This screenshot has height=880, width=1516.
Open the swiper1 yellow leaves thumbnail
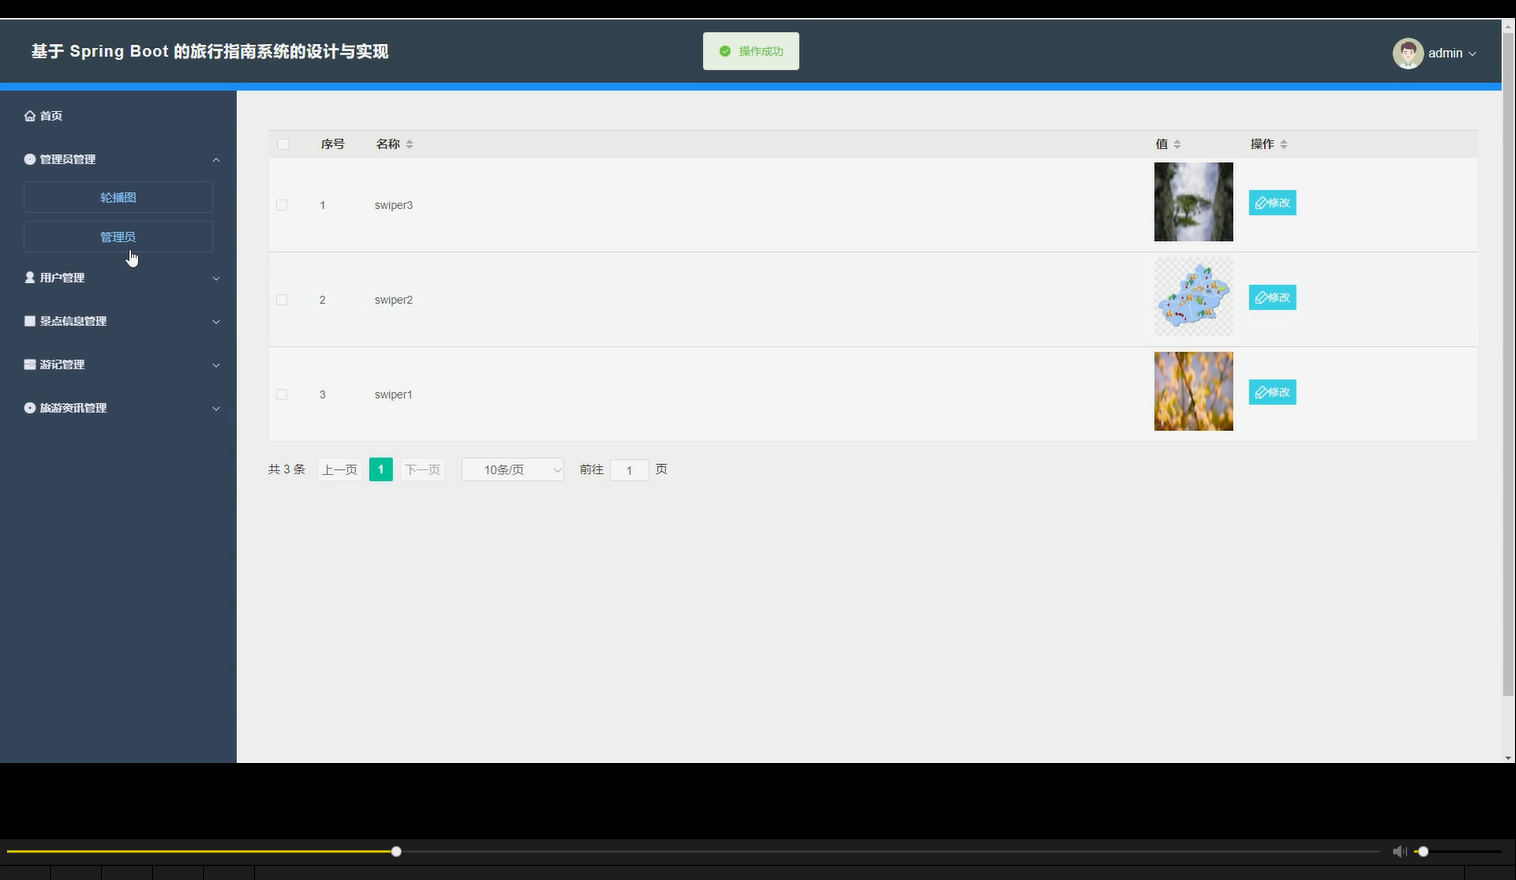click(1193, 391)
